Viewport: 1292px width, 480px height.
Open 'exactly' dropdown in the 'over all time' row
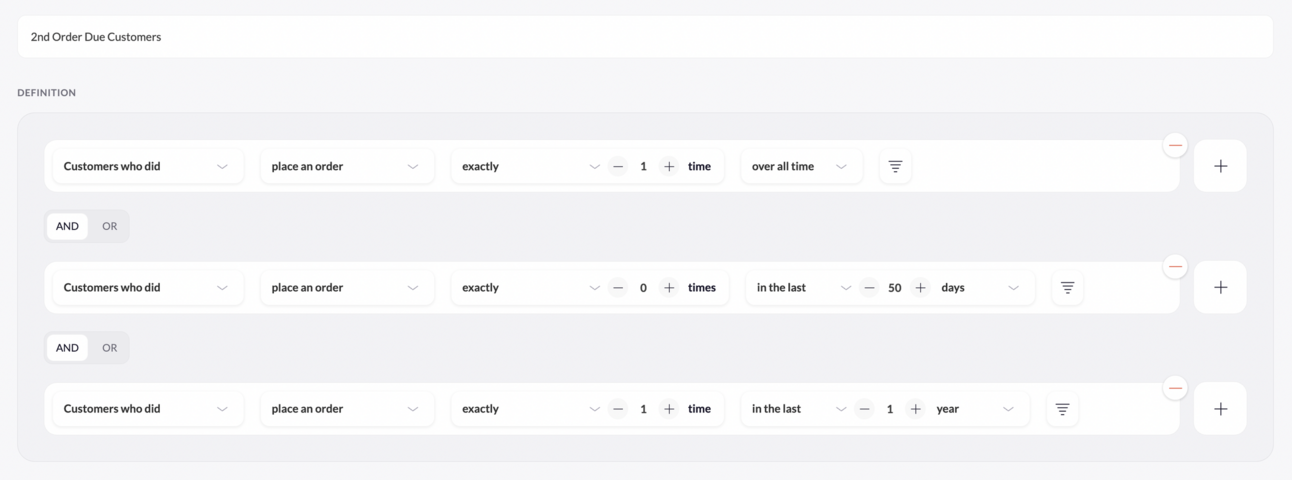coord(529,166)
